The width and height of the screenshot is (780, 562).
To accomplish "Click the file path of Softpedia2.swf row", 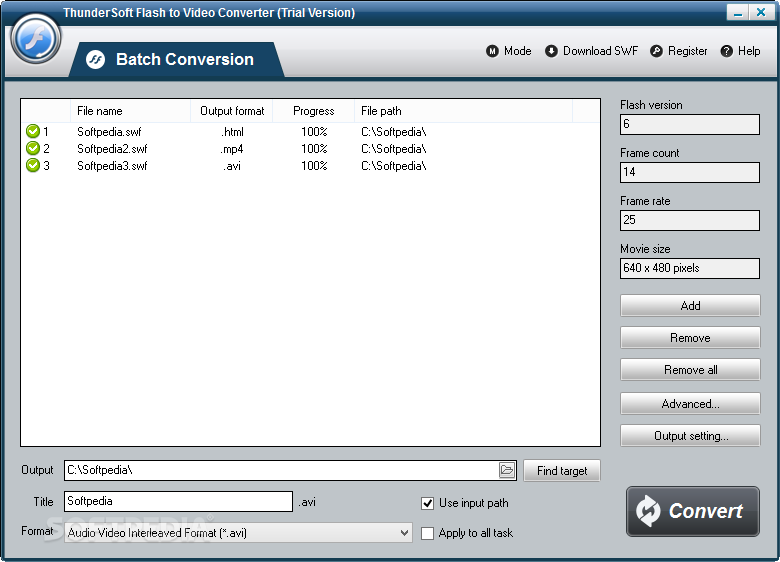I will pyautogui.click(x=393, y=149).
